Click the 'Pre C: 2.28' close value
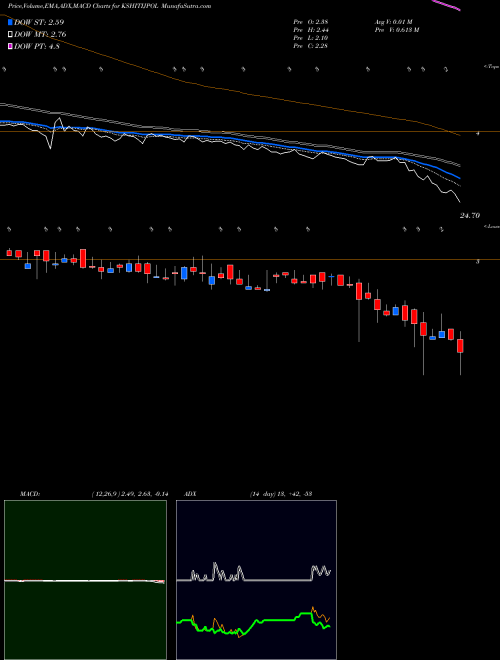Viewport: 500px width, 660px height. pyautogui.click(x=311, y=46)
